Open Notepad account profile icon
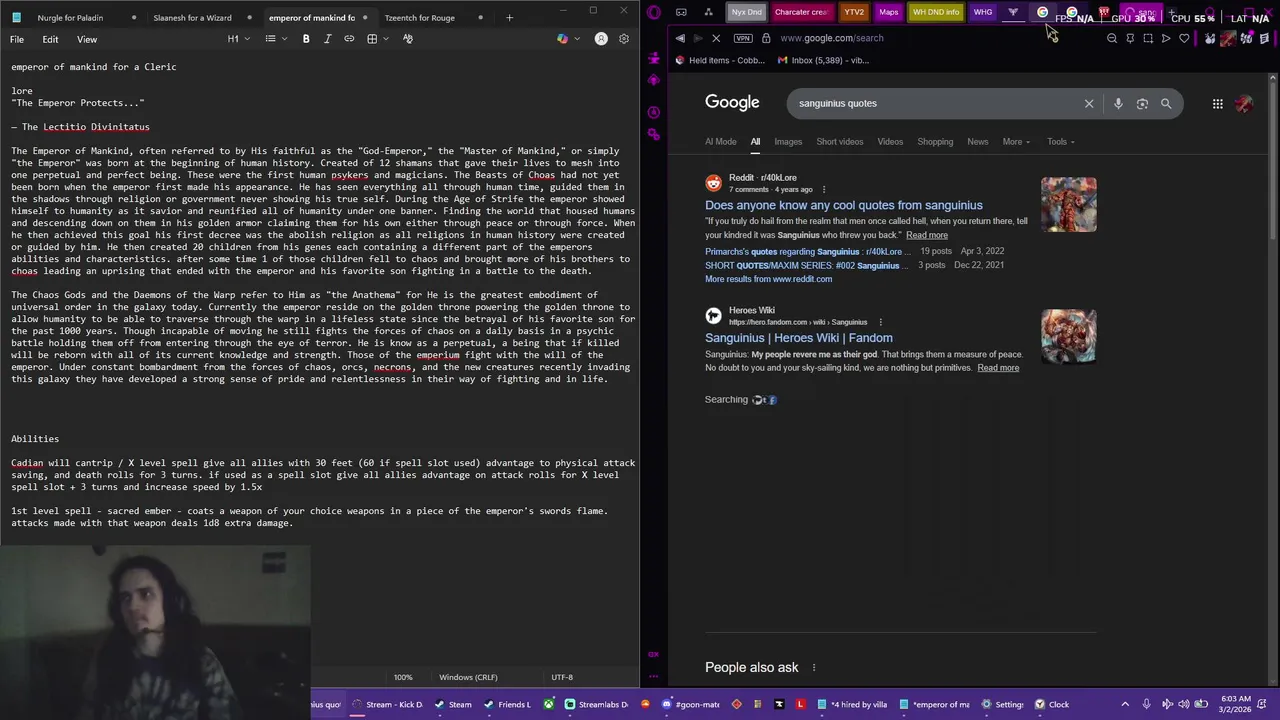1280x720 pixels. click(x=601, y=39)
